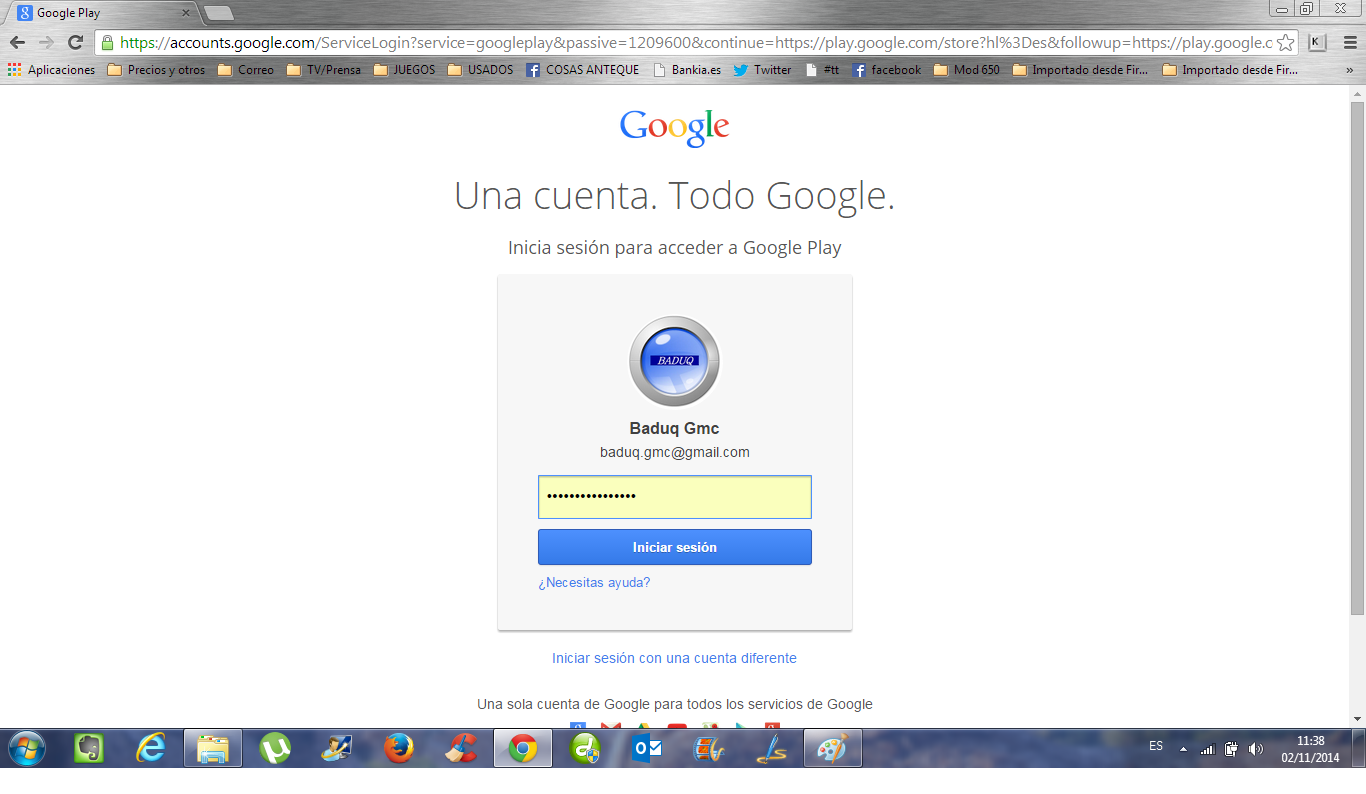Image resolution: width=1366 pixels, height=794 pixels.
Task: Open Evernote from the taskbar
Action: click(89, 748)
